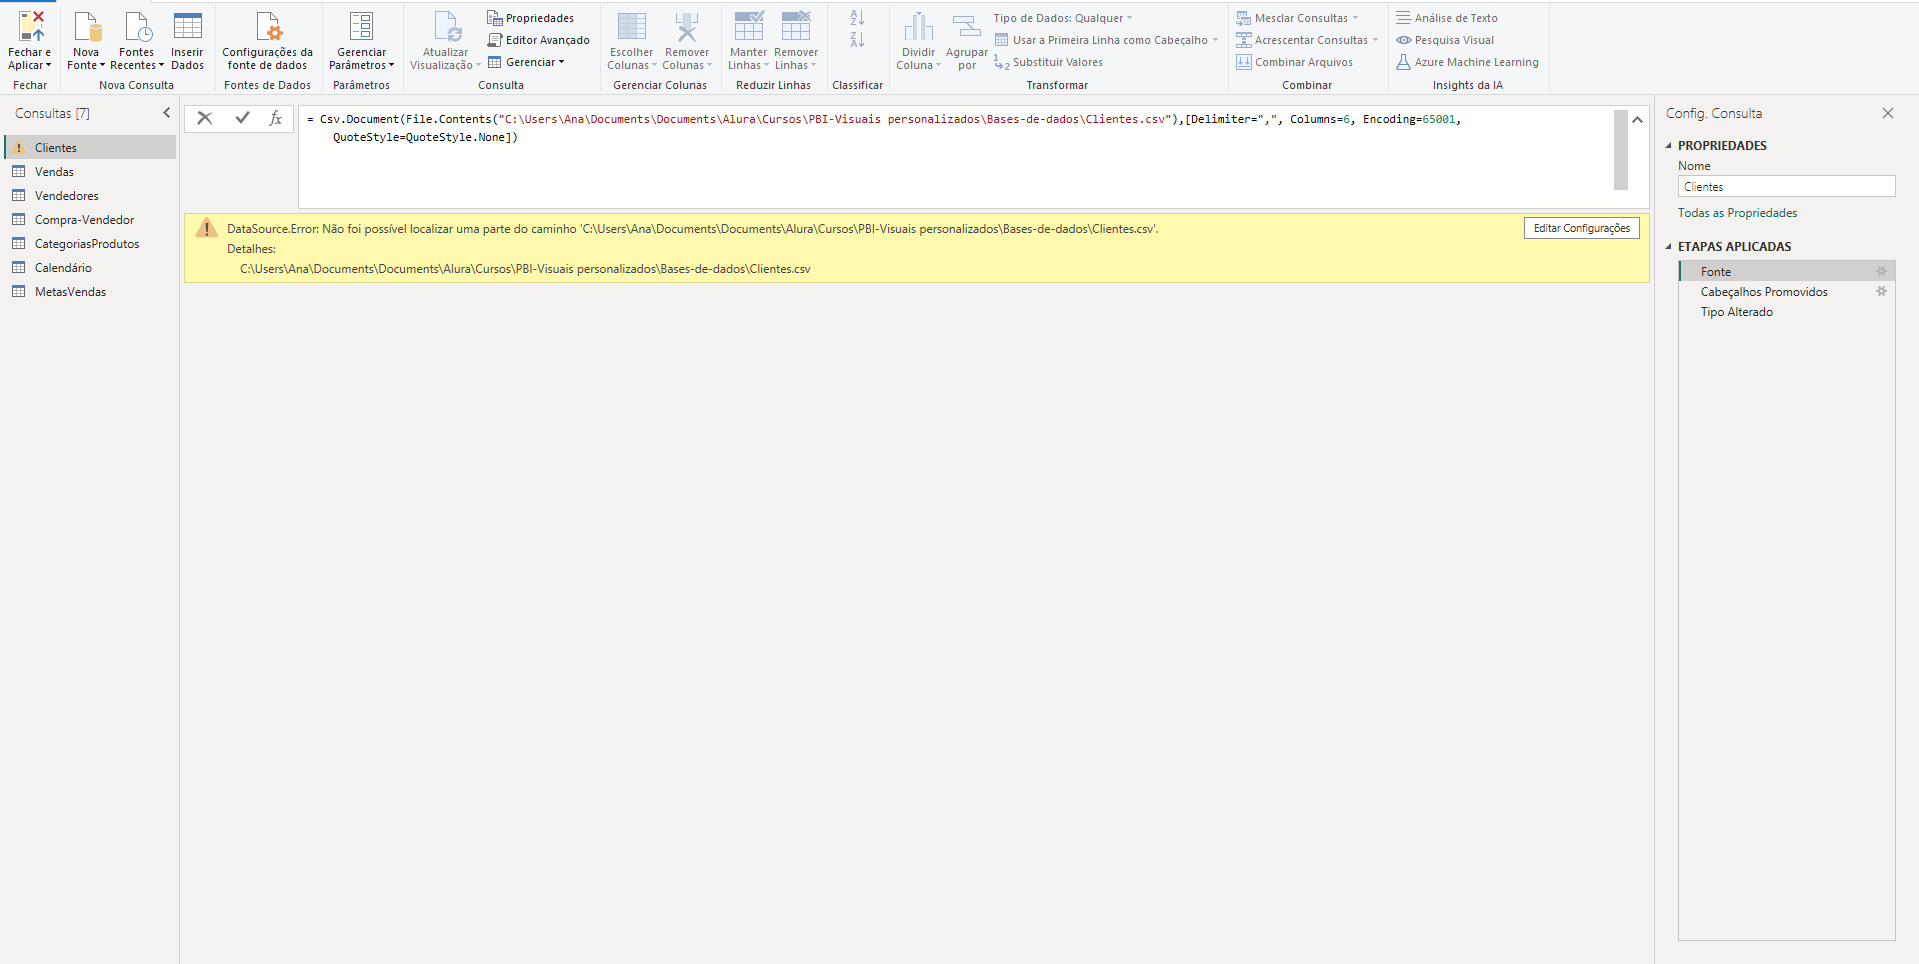The width and height of the screenshot is (1919, 964).
Task: Select the MetasVendas query
Action: [x=90, y=292]
